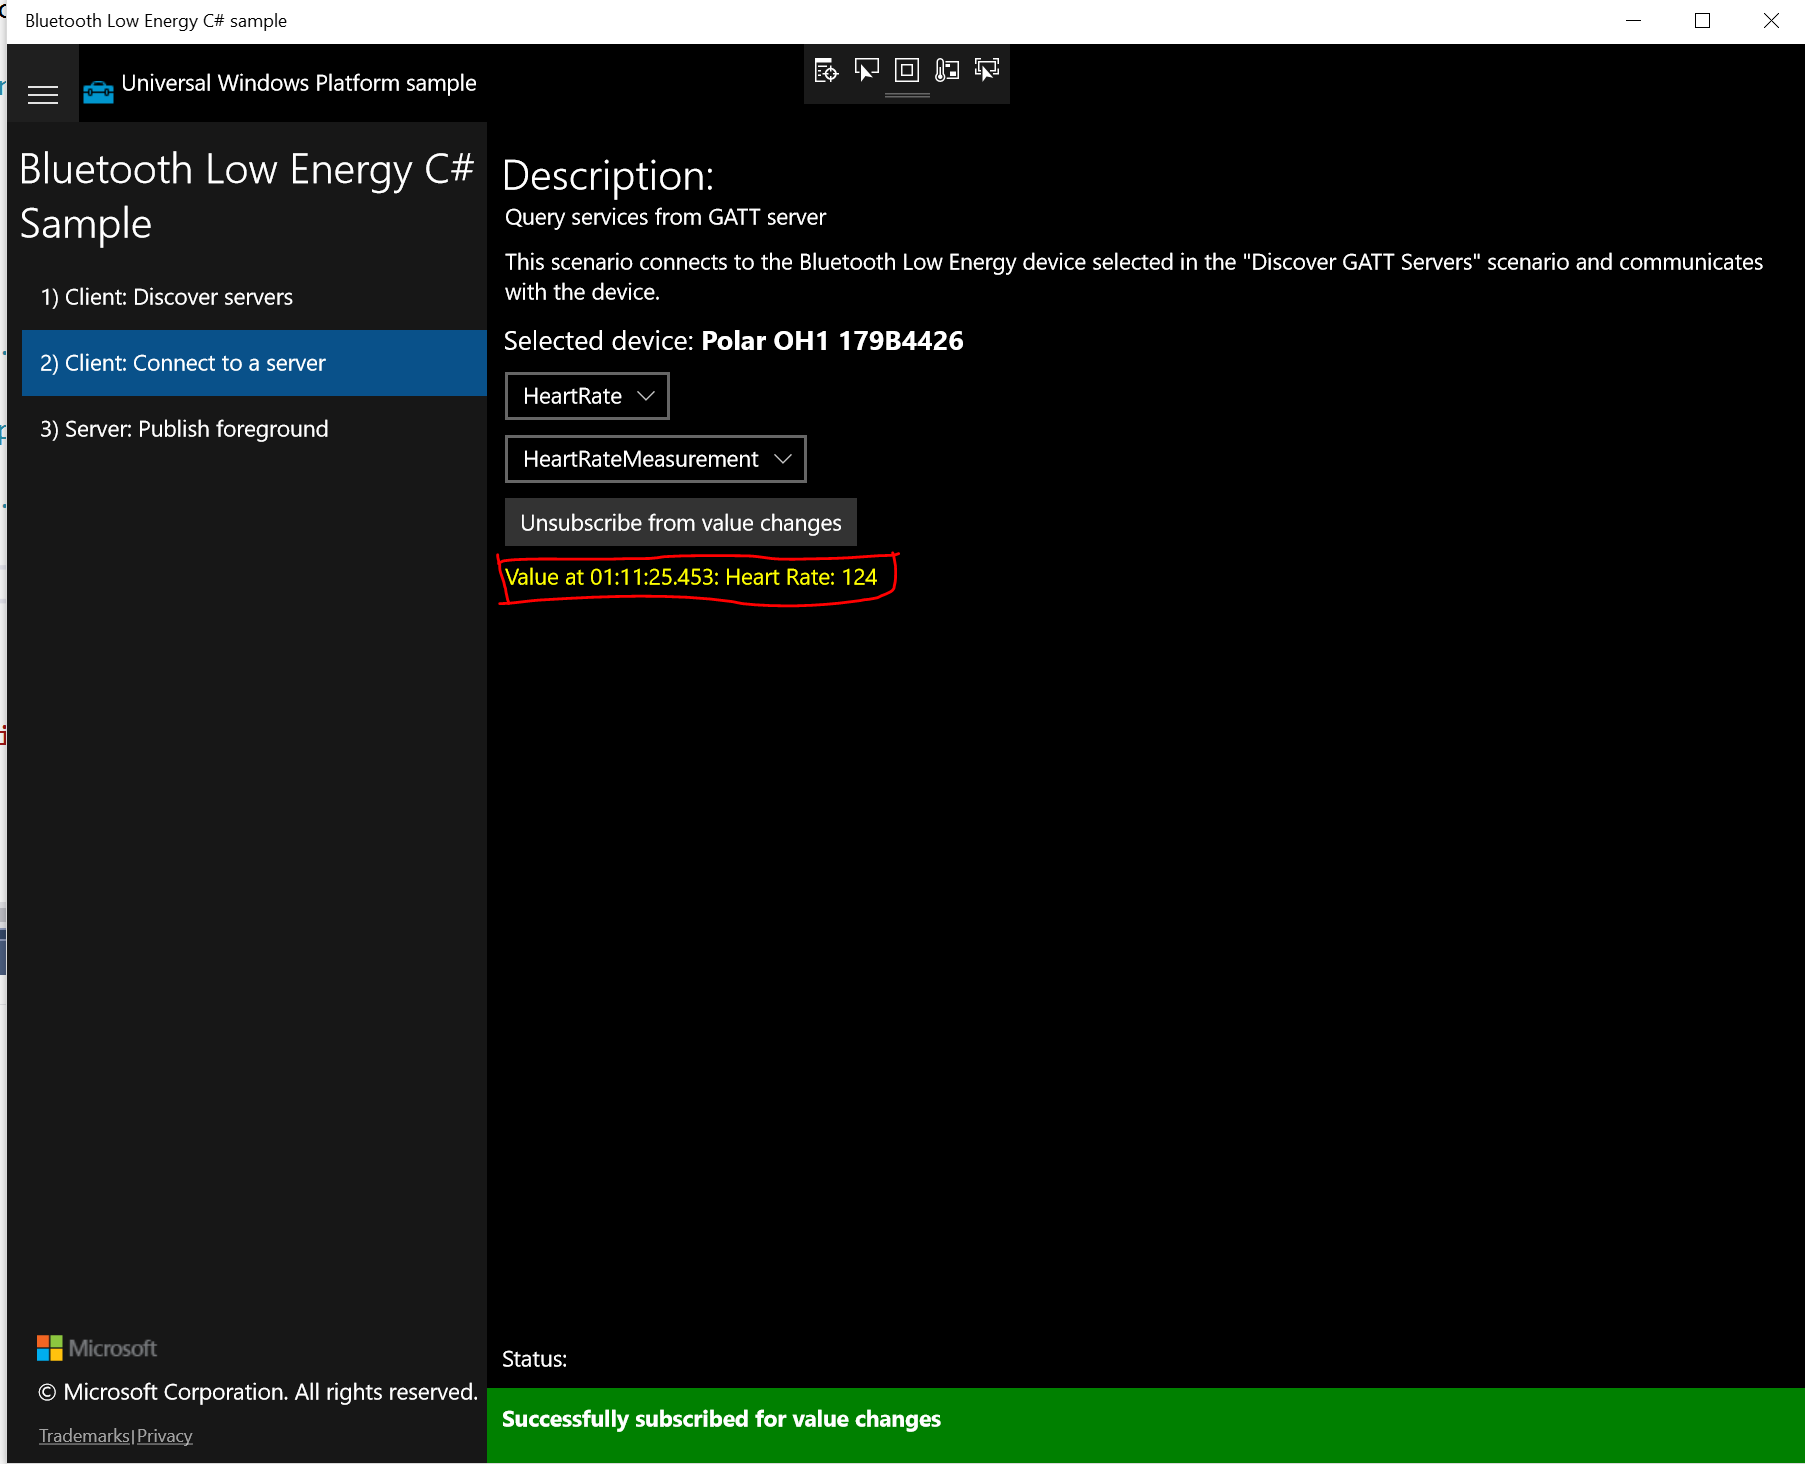Open the HeartRateMeasurement characteristic dropdown
The height and width of the screenshot is (1464, 1805).
pos(656,459)
